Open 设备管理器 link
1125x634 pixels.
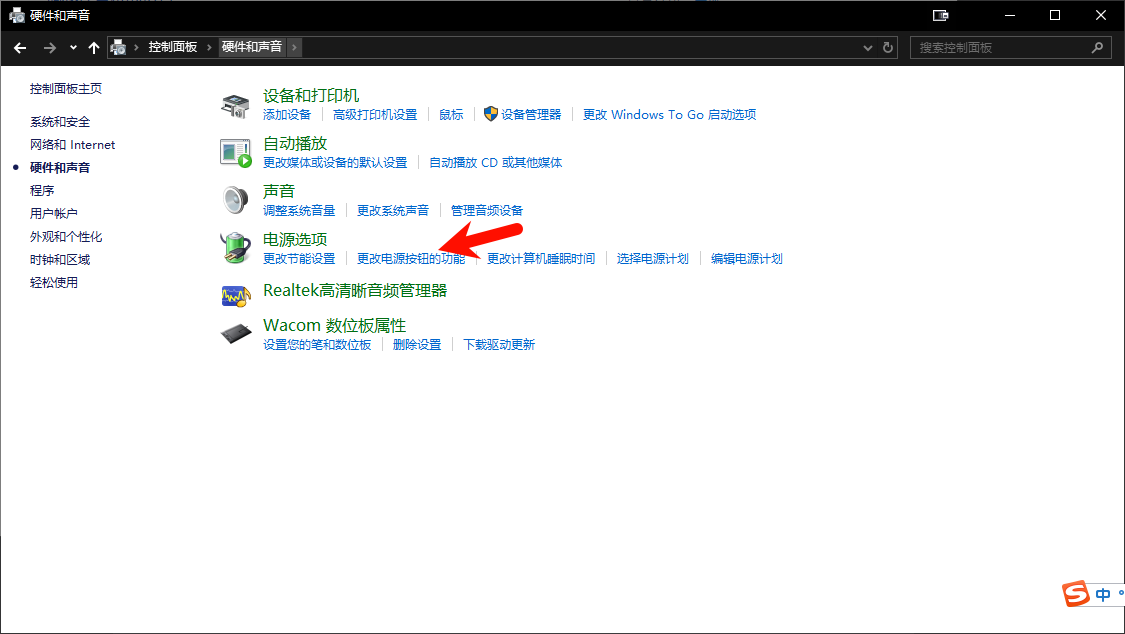coord(531,115)
